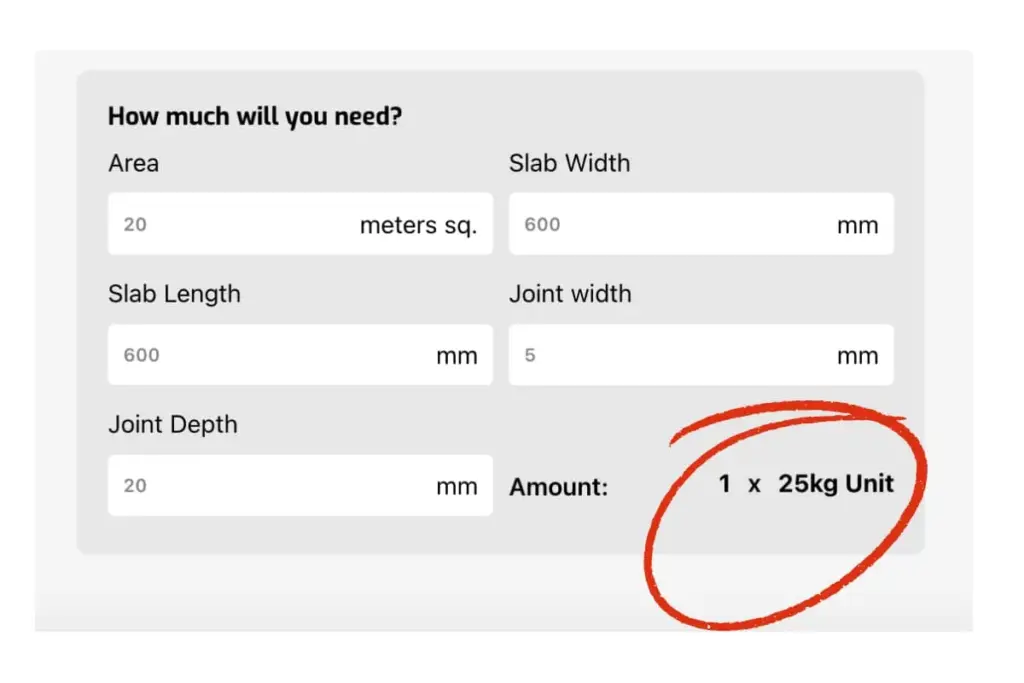Image resolution: width=1024 pixels, height=683 pixels.
Task: Click the value 600 in Slab Width
Action: pos(541,225)
